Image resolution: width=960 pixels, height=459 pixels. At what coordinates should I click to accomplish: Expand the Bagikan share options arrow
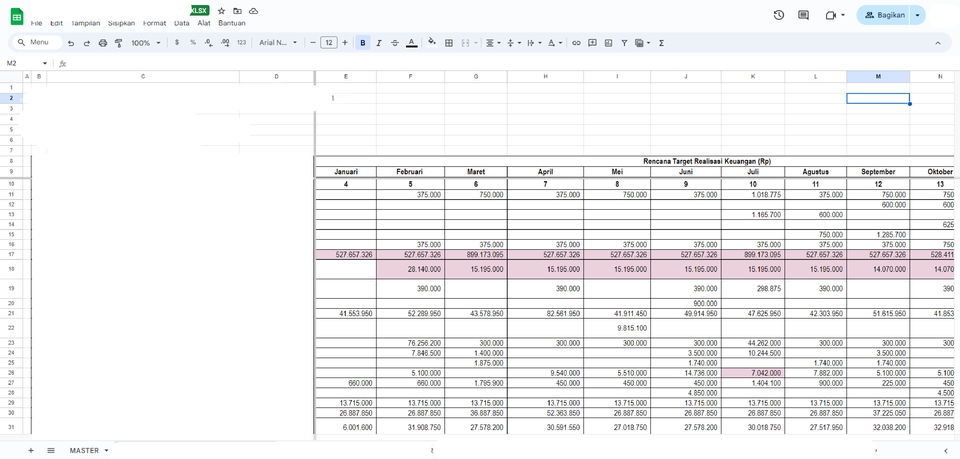click(x=917, y=15)
